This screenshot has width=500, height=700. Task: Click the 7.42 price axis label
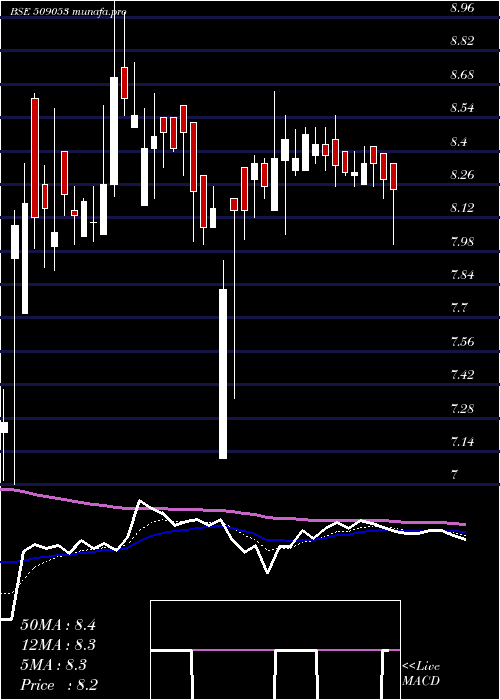462,375
